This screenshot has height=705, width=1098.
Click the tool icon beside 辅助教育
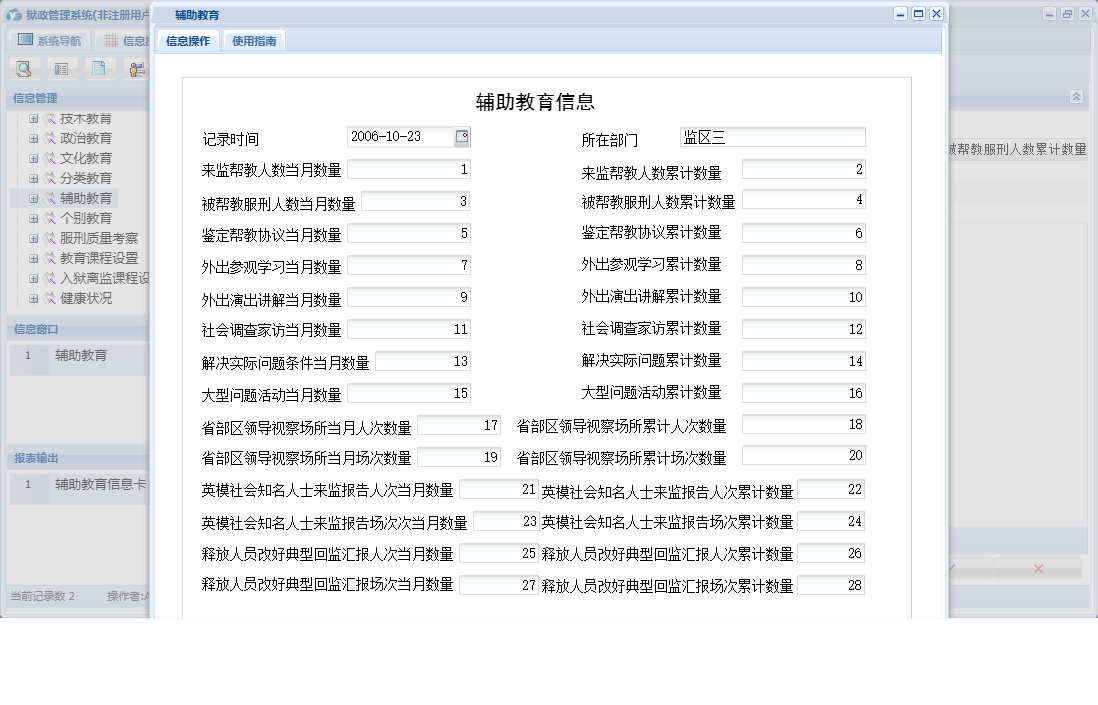click(49, 198)
